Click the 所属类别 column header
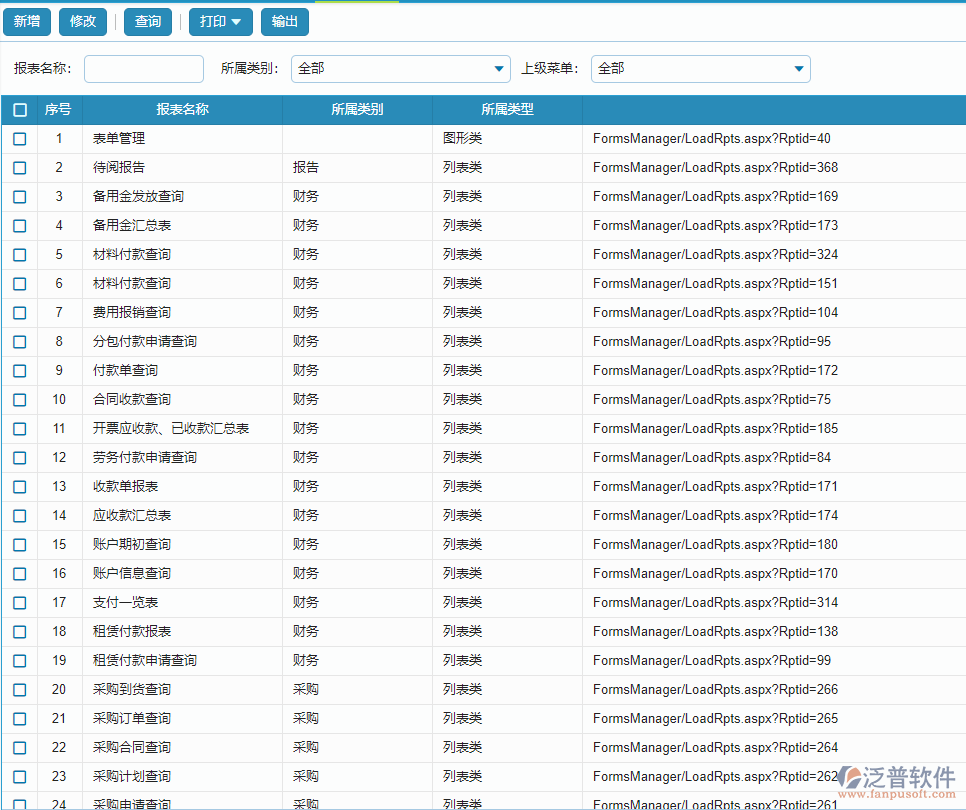The image size is (966, 810). click(x=356, y=110)
